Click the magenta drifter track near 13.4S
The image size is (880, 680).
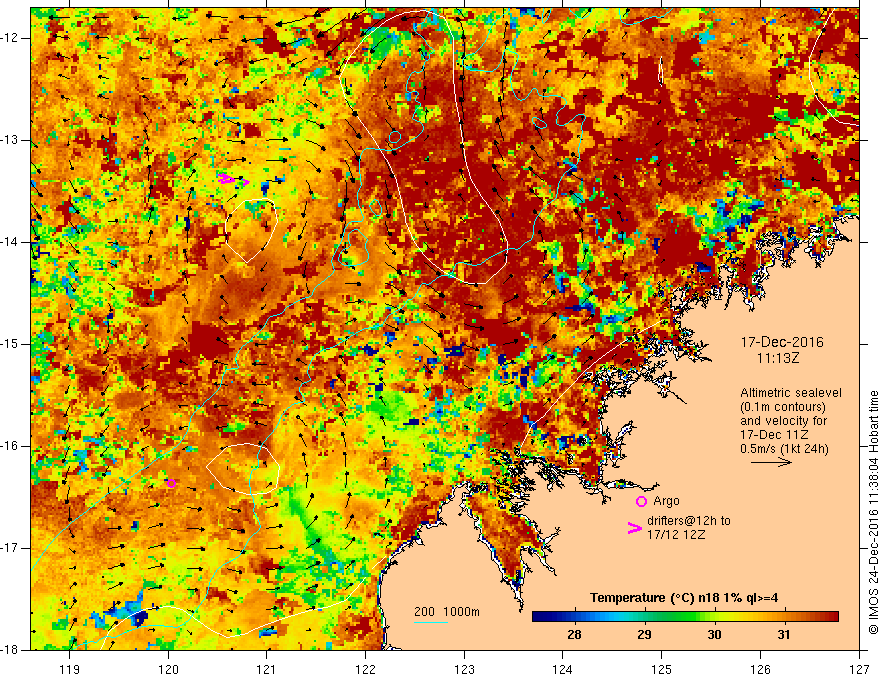[233, 180]
